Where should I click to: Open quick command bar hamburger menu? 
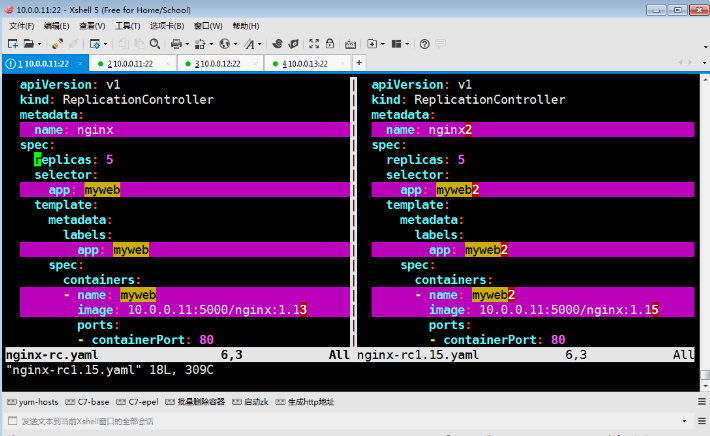[x=701, y=402]
